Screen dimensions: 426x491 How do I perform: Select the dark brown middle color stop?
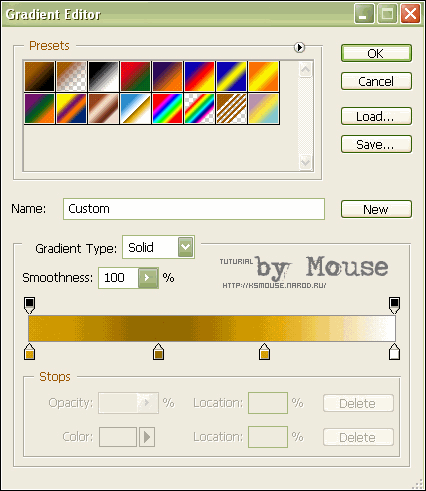(x=158, y=352)
